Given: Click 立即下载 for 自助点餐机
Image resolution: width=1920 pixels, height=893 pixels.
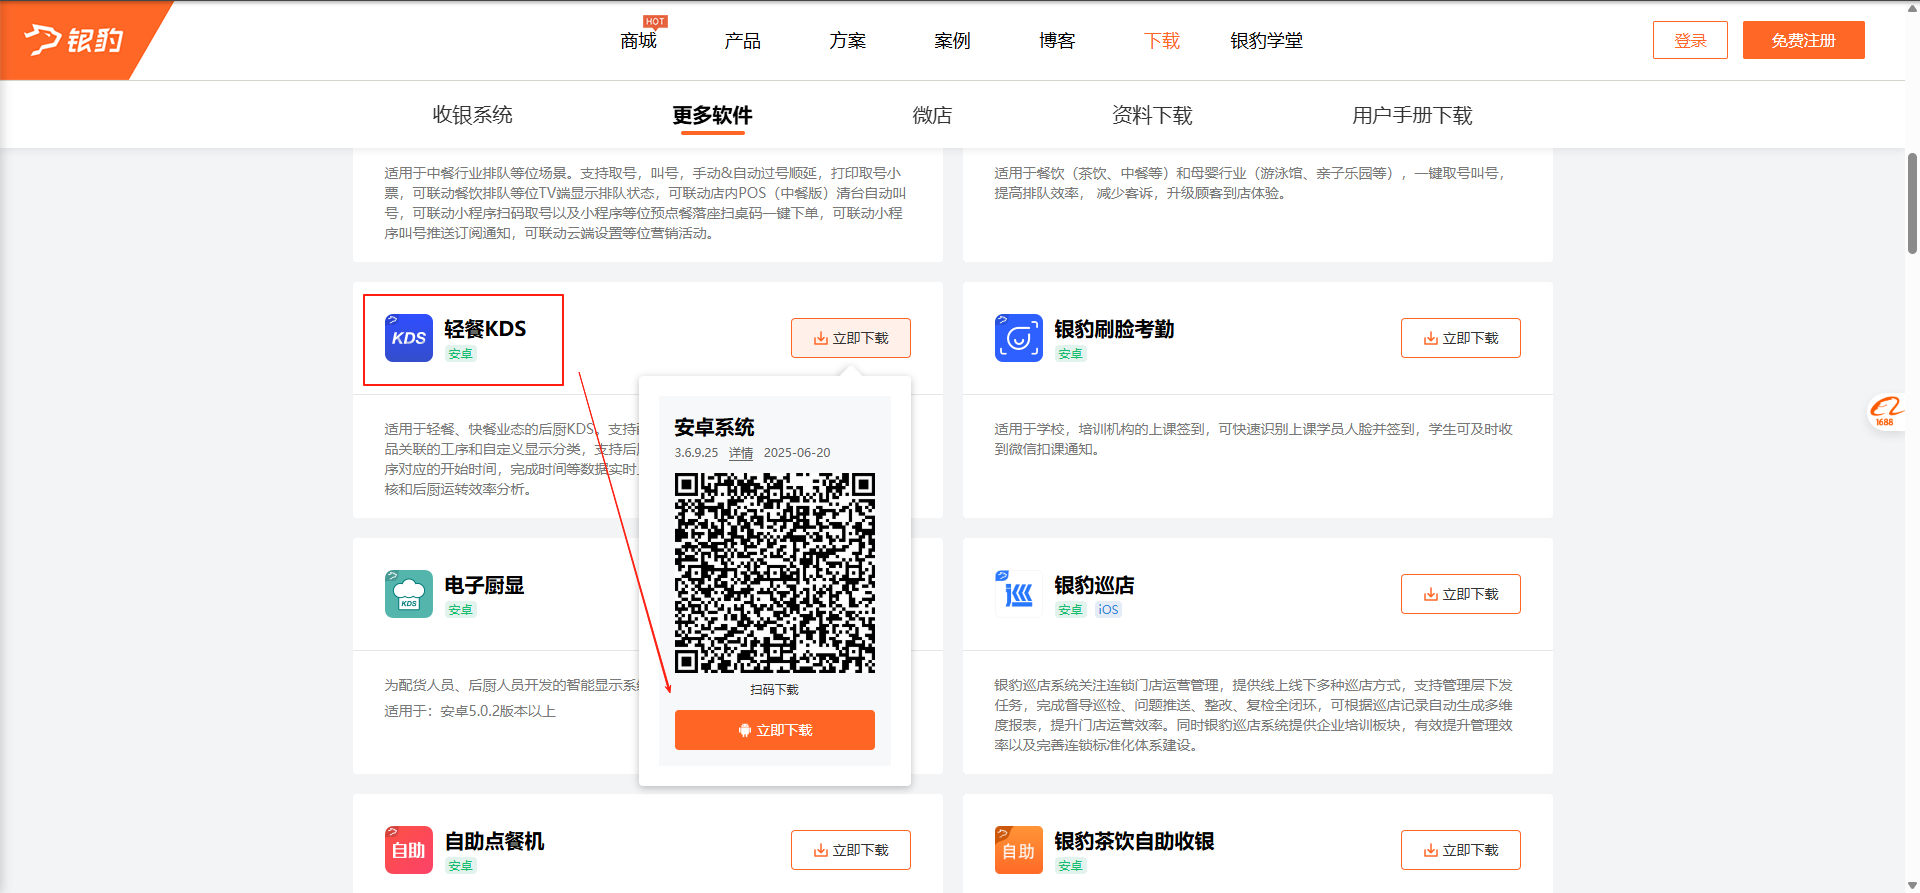Looking at the screenshot, I should click(851, 850).
